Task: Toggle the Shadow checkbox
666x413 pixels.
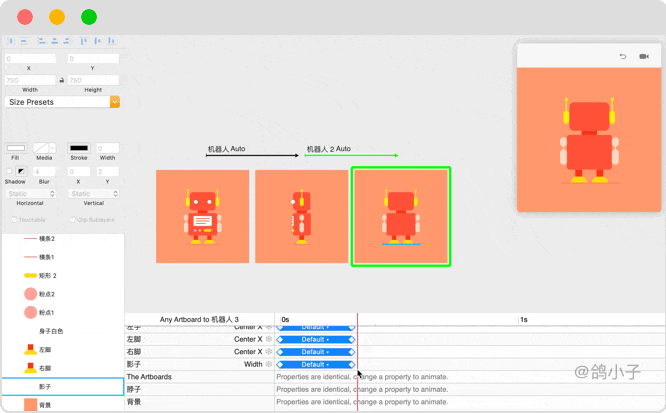Action: [x=9, y=171]
